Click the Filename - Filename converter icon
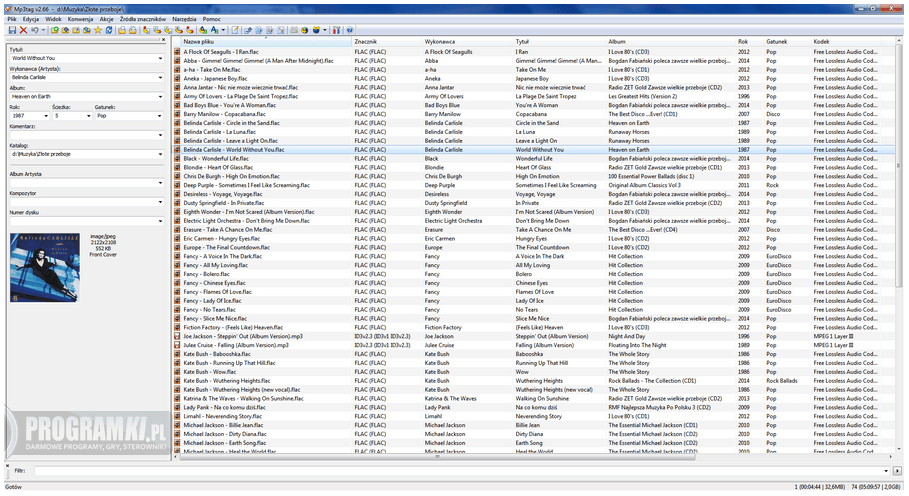 (168, 30)
